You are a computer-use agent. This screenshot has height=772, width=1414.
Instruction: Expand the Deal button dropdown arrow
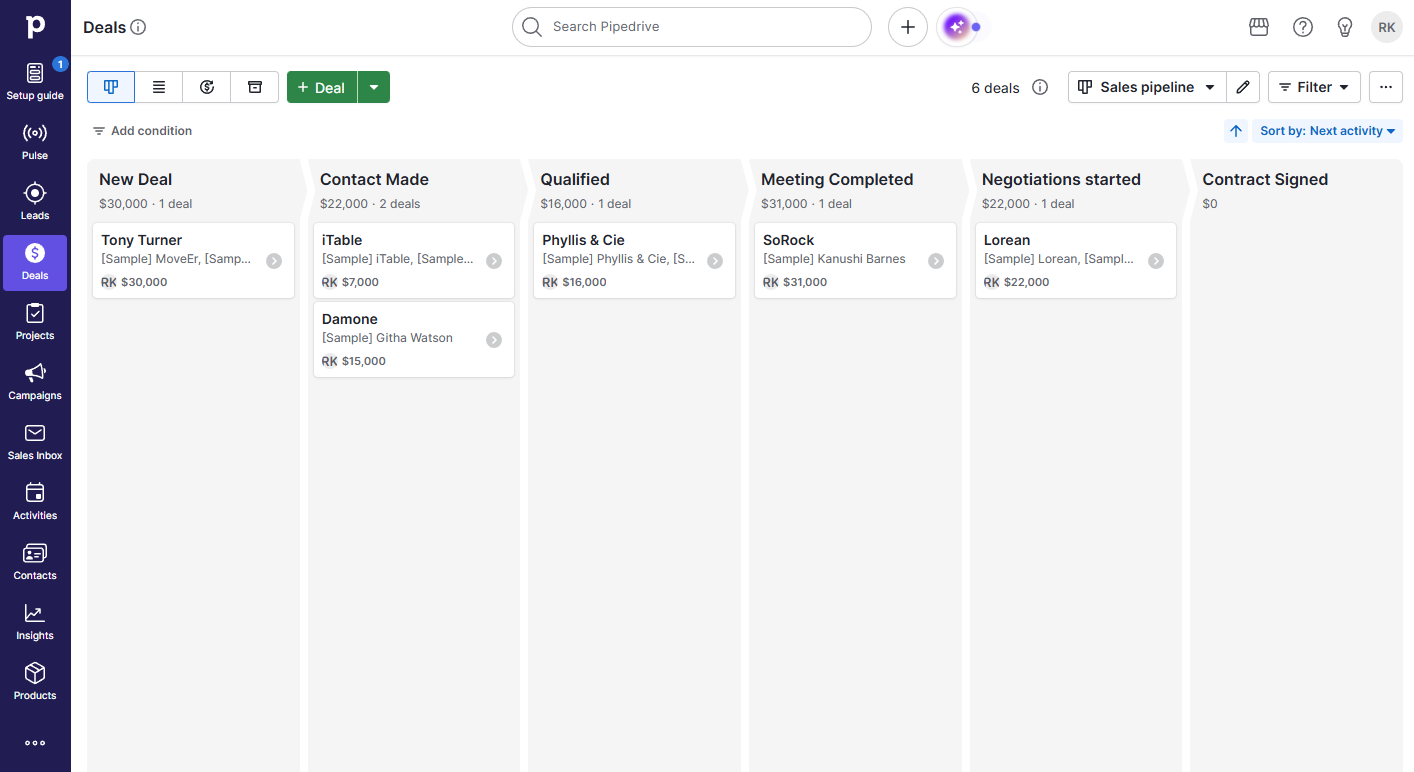(x=374, y=87)
